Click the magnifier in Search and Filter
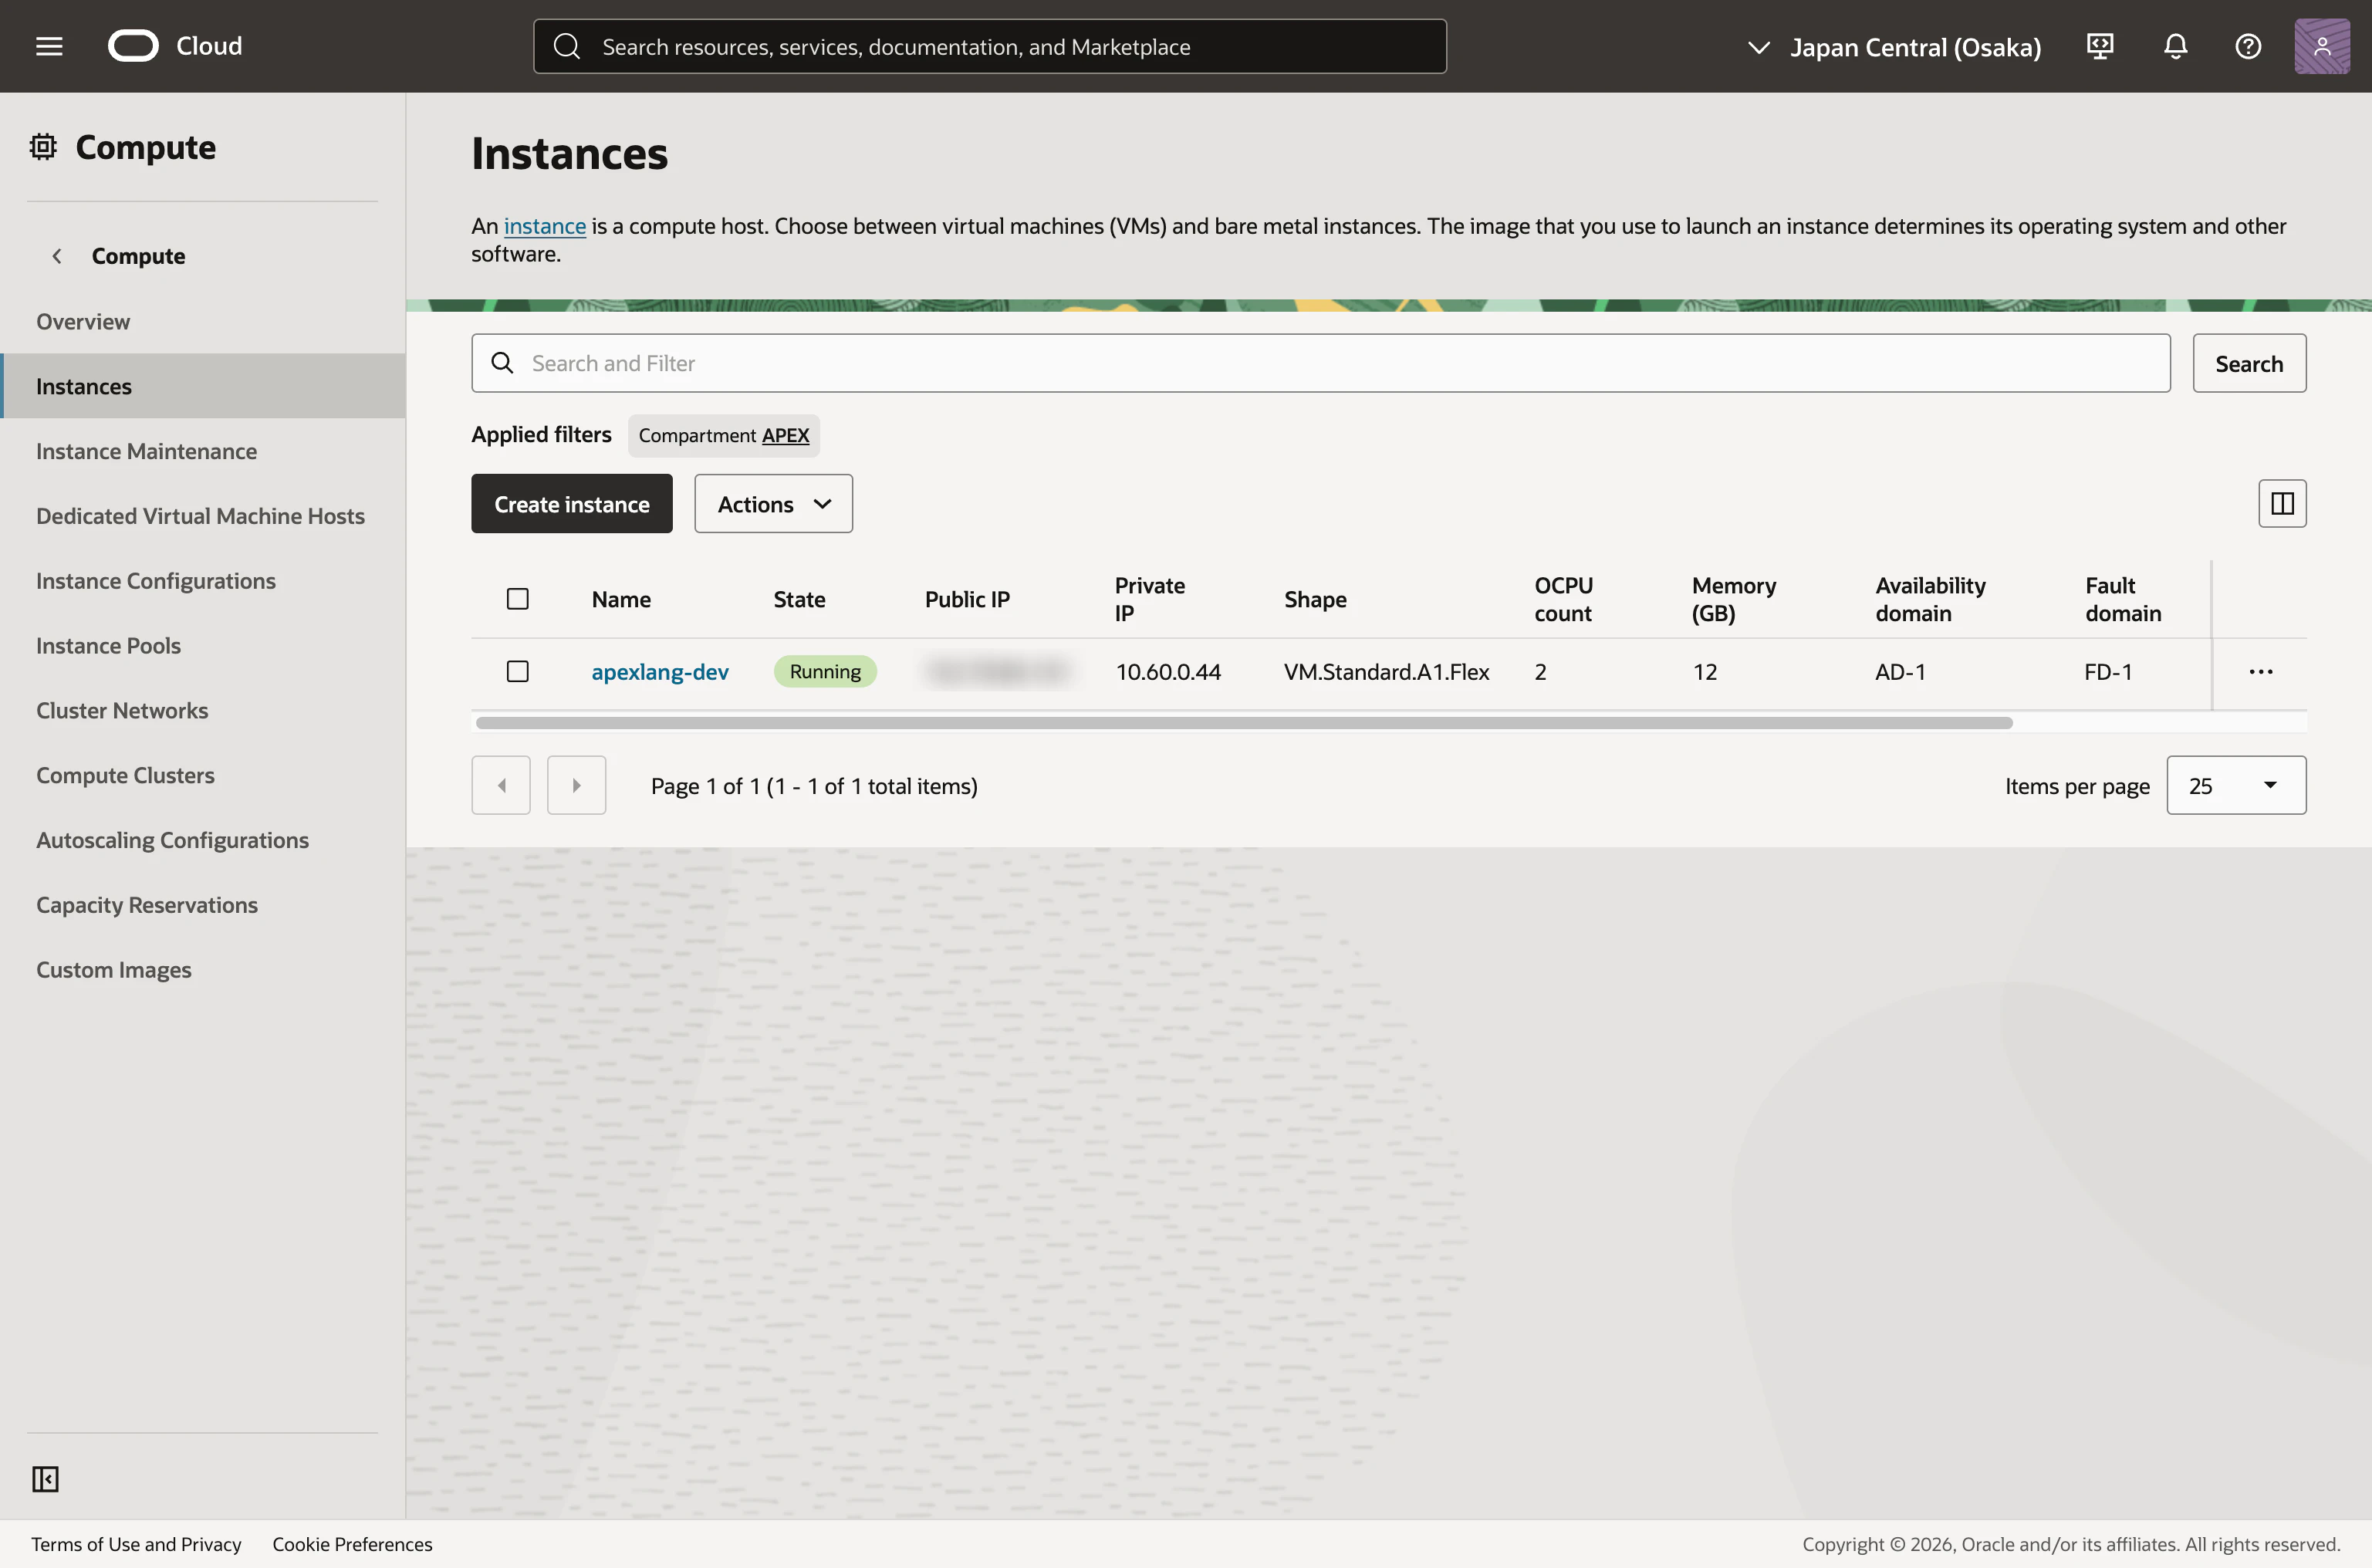 502,363
